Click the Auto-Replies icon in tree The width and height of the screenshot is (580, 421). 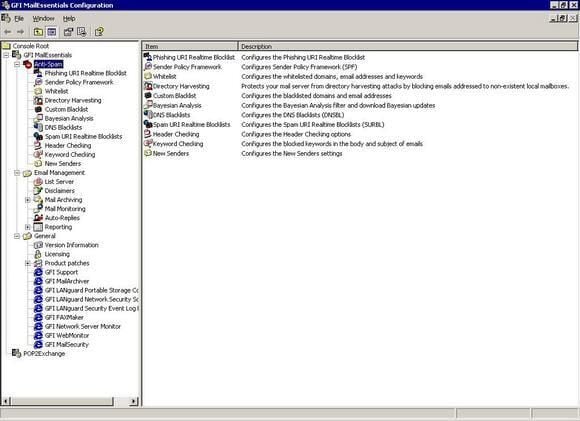click(x=38, y=218)
